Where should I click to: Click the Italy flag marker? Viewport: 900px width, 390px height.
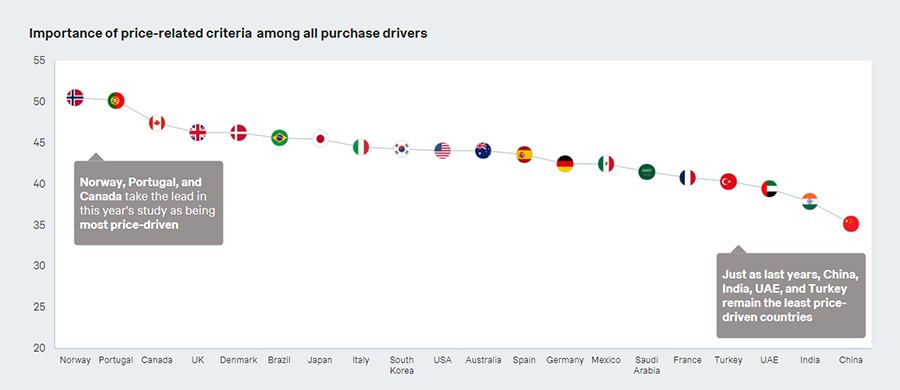tap(361, 147)
